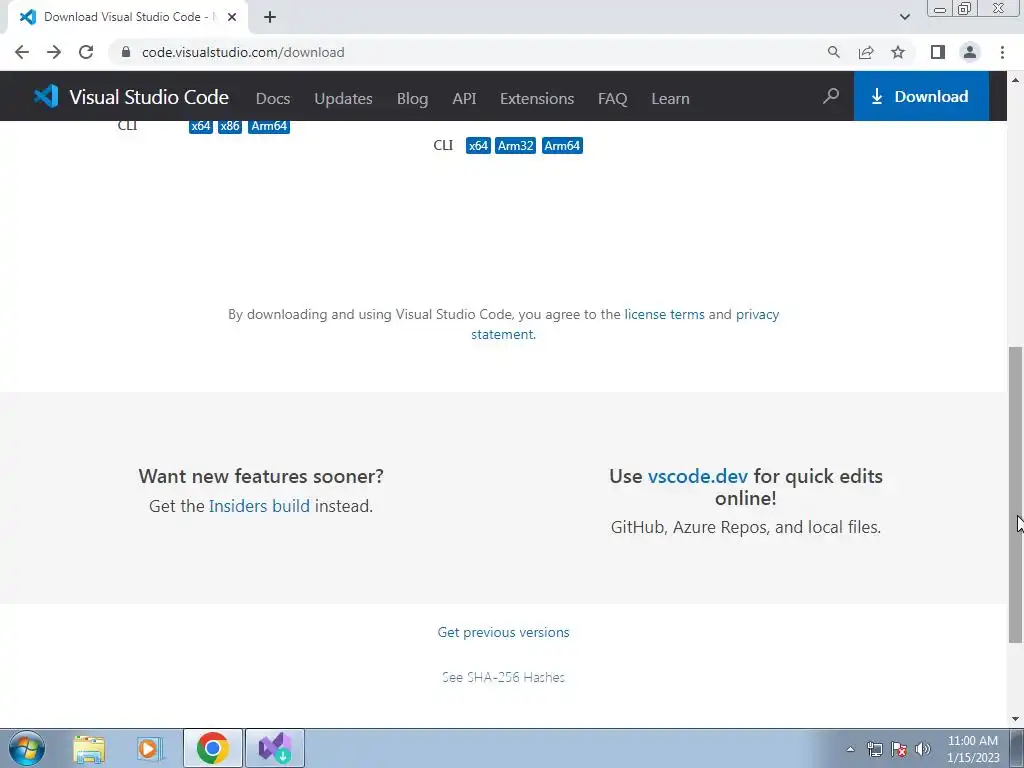The width and height of the screenshot is (1024, 768).
Task: Click the page vertical scrollbar thumb
Action: click(x=1015, y=494)
